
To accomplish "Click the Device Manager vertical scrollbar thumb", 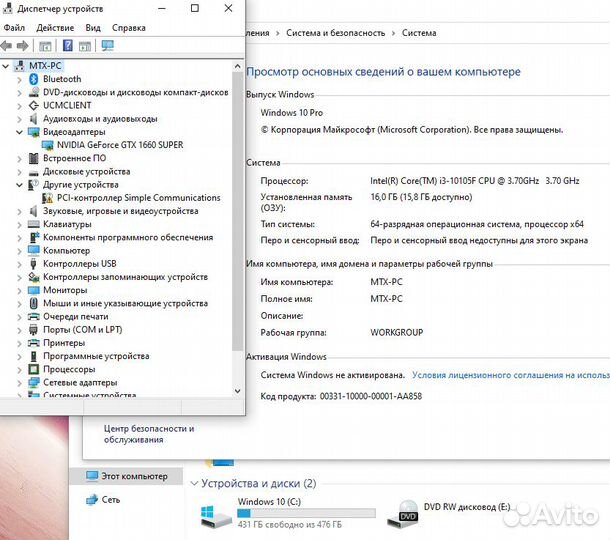I will click(238, 211).
